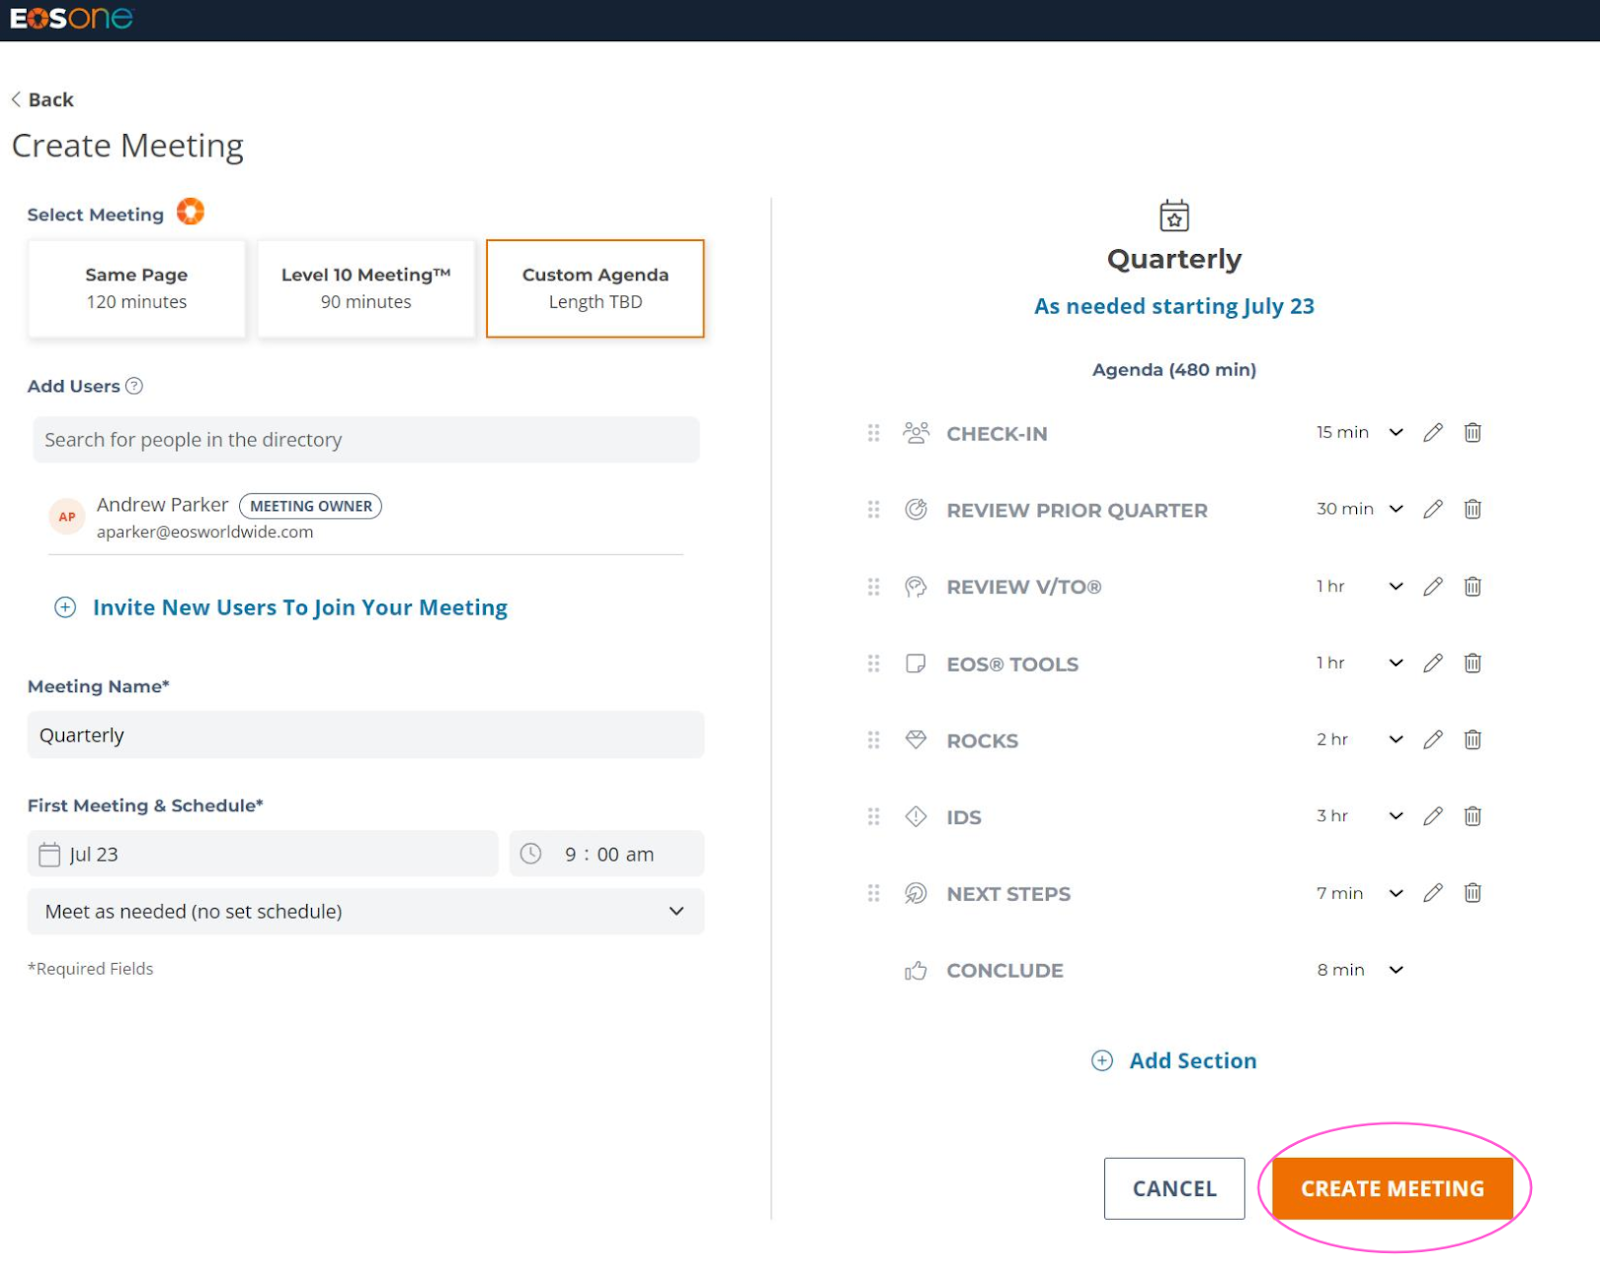Click the 9:00 am time field
The width and height of the screenshot is (1600, 1269).
pyautogui.click(x=607, y=854)
